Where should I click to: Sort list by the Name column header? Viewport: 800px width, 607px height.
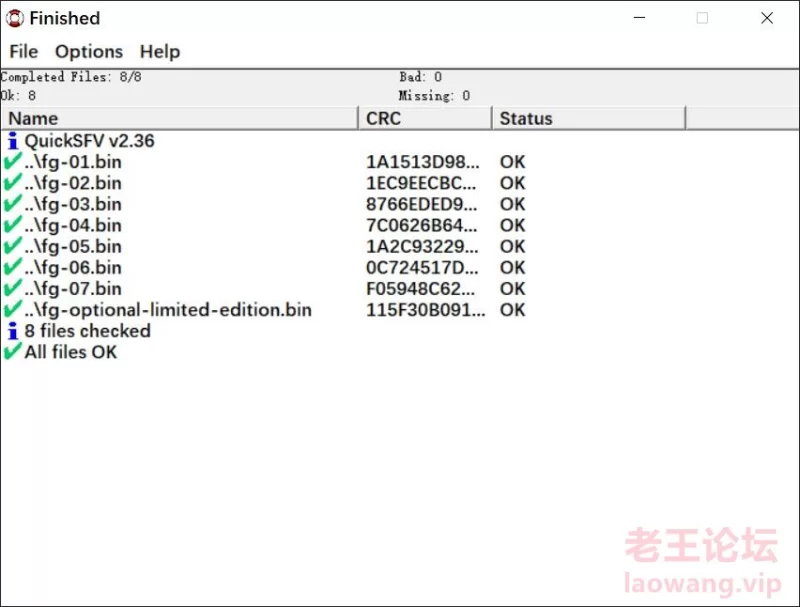point(180,118)
